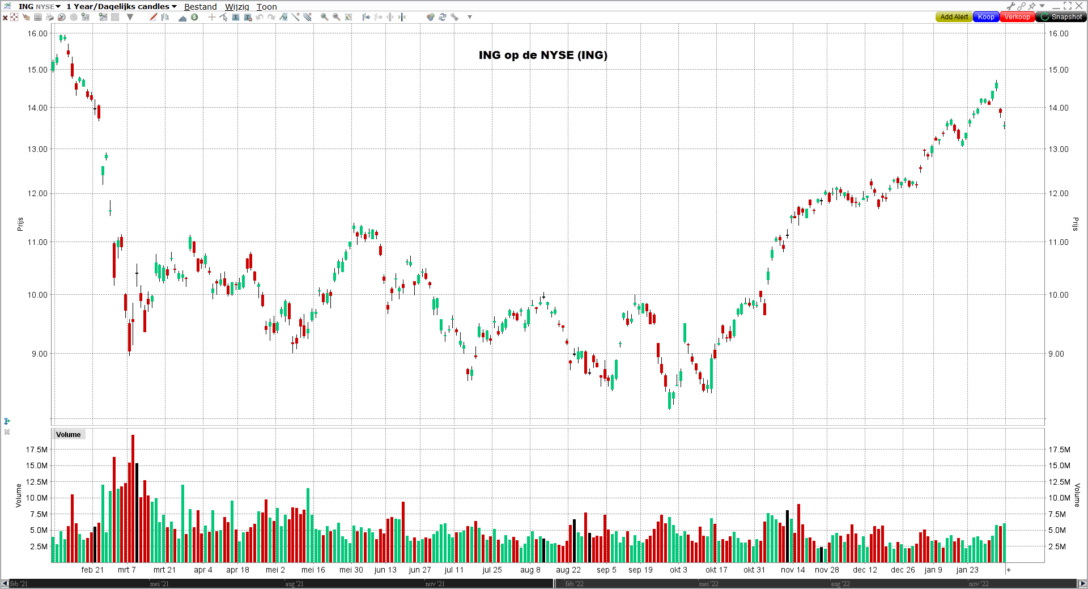Click the blue mountain area icon
The image size is (1088, 589).
[182, 17]
